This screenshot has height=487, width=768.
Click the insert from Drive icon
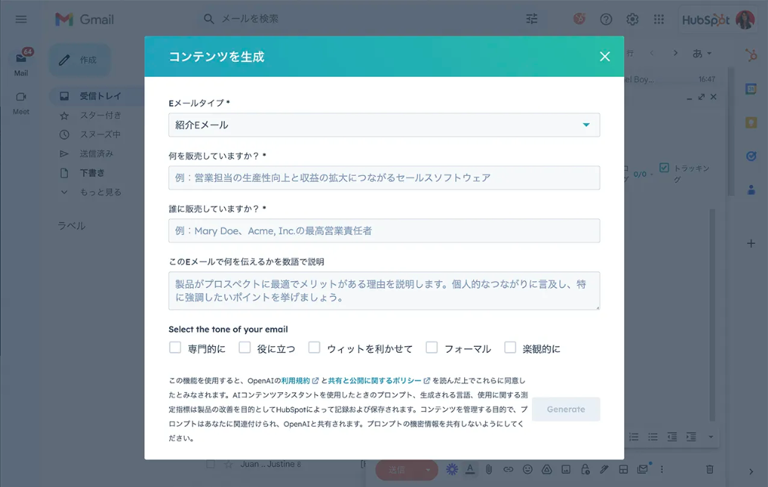547,469
